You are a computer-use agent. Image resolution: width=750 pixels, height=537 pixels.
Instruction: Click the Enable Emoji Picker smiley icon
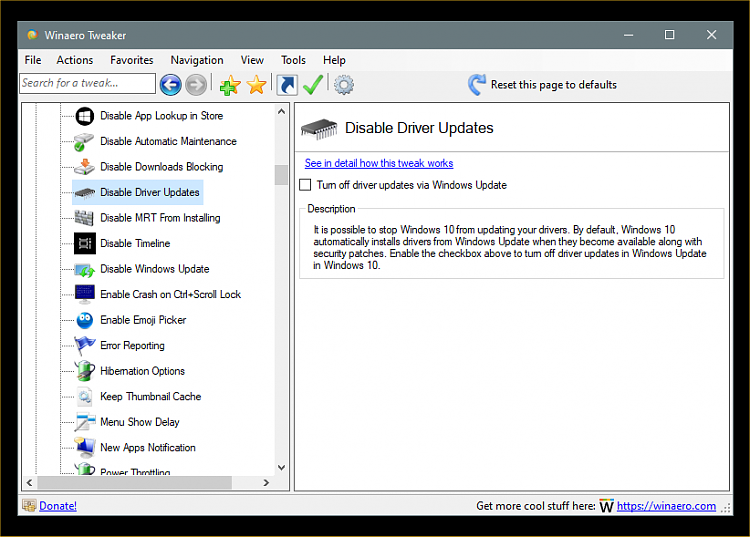tap(85, 320)
